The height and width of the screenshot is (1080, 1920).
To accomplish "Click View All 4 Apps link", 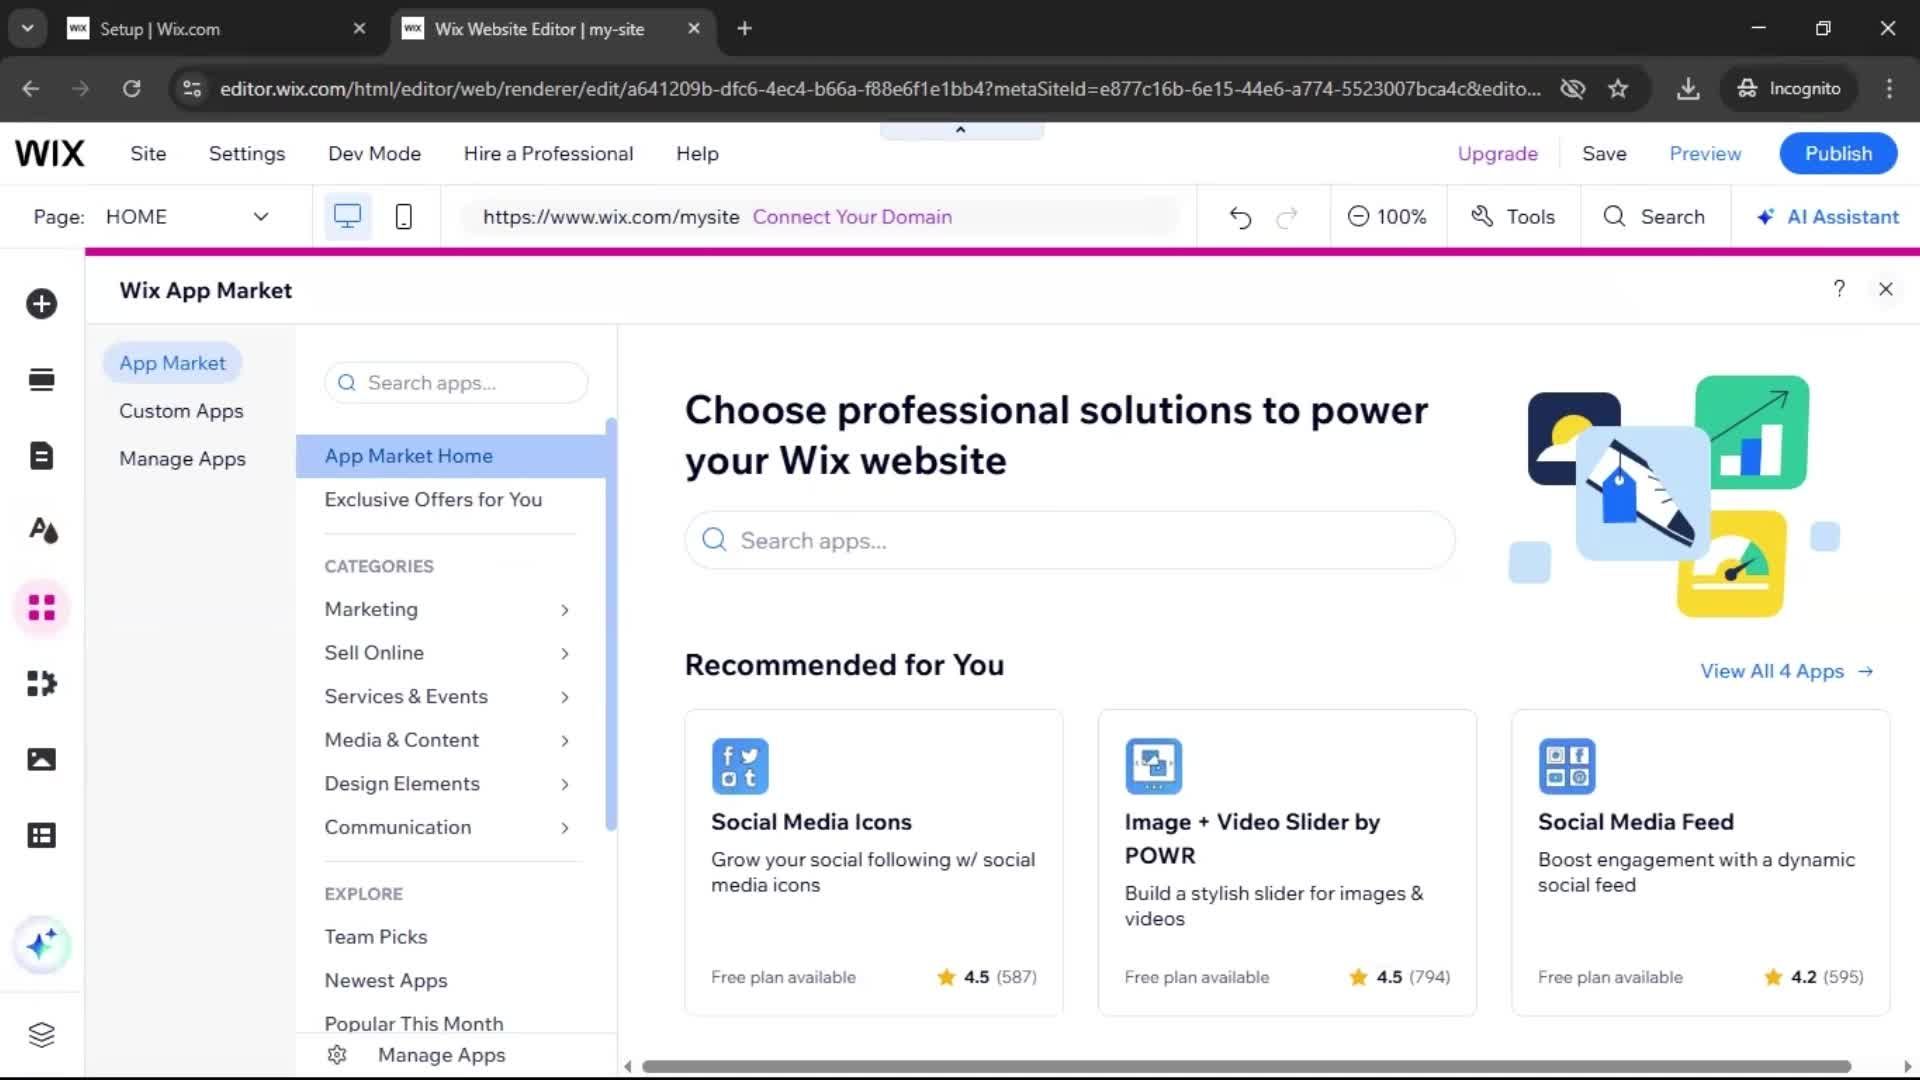I will (x=1787, y=671).
